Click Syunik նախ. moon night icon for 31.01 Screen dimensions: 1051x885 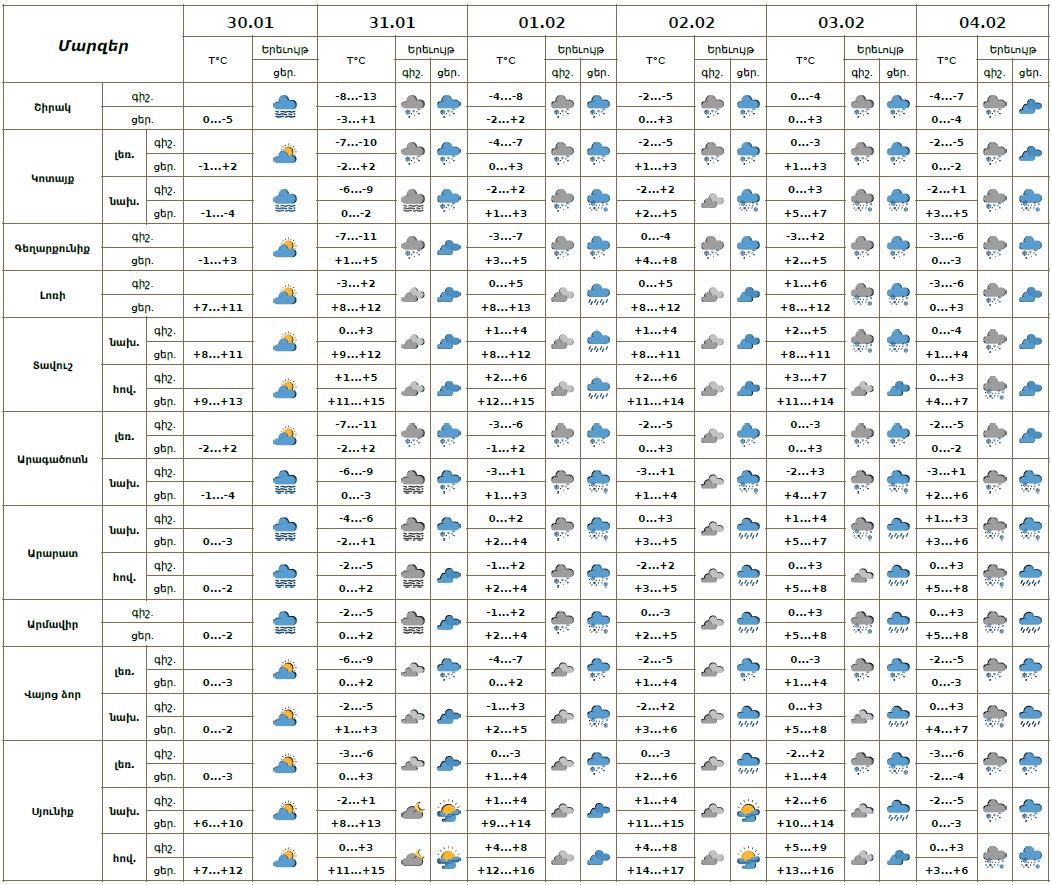tap(412, 810)
